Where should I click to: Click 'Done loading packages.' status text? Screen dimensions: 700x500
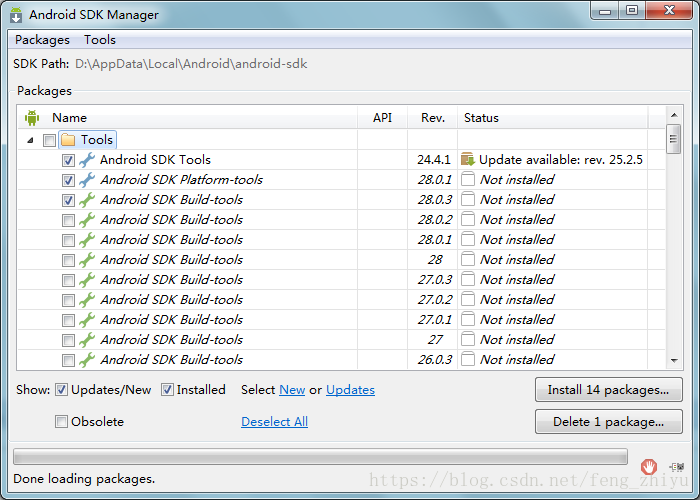click(84, 479)
